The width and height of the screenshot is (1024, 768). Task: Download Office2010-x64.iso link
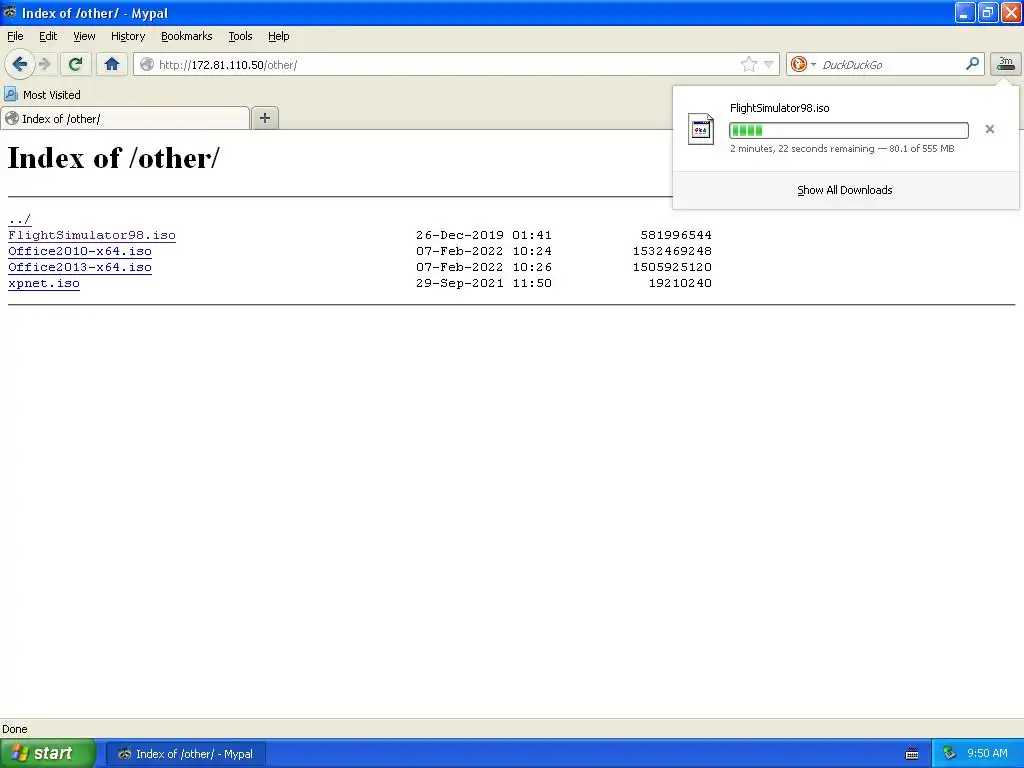pos(80,251)
